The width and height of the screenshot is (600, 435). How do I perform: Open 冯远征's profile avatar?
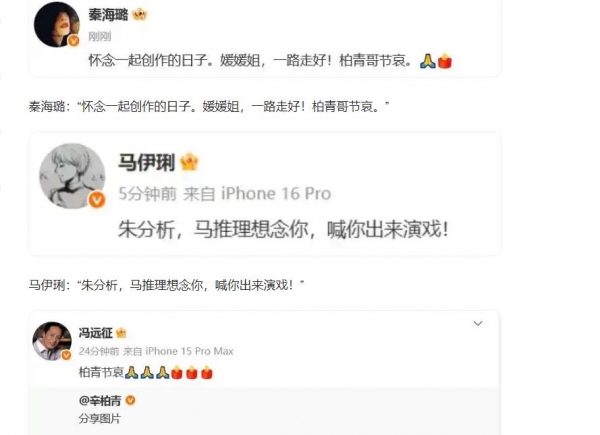(52, 341)
